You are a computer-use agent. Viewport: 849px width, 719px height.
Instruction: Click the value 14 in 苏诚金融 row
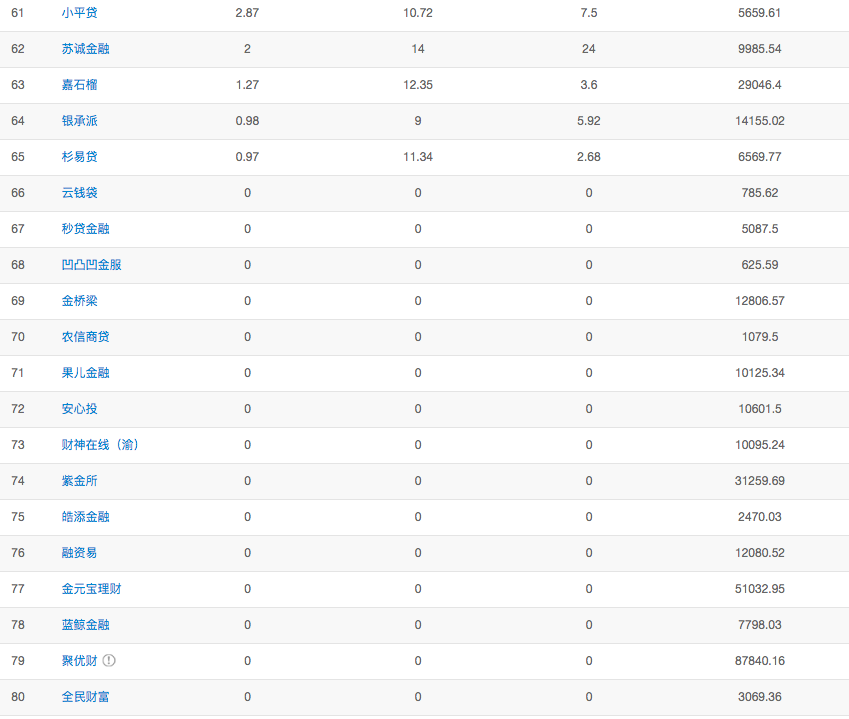[418, 49]
